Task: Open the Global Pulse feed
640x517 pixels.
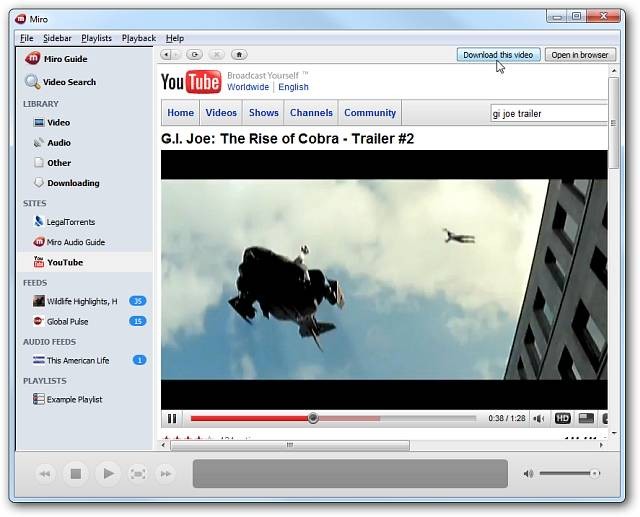Action: click(x=60, y=322)
